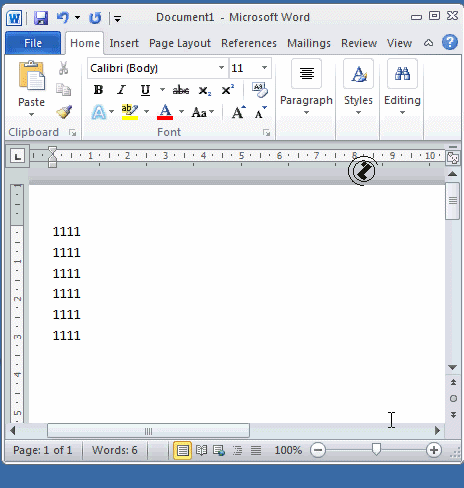The width and height of the screenshot is (464, 488).
Task: Click the Save floppy disk icon
Action: click(x=41, y=18)
